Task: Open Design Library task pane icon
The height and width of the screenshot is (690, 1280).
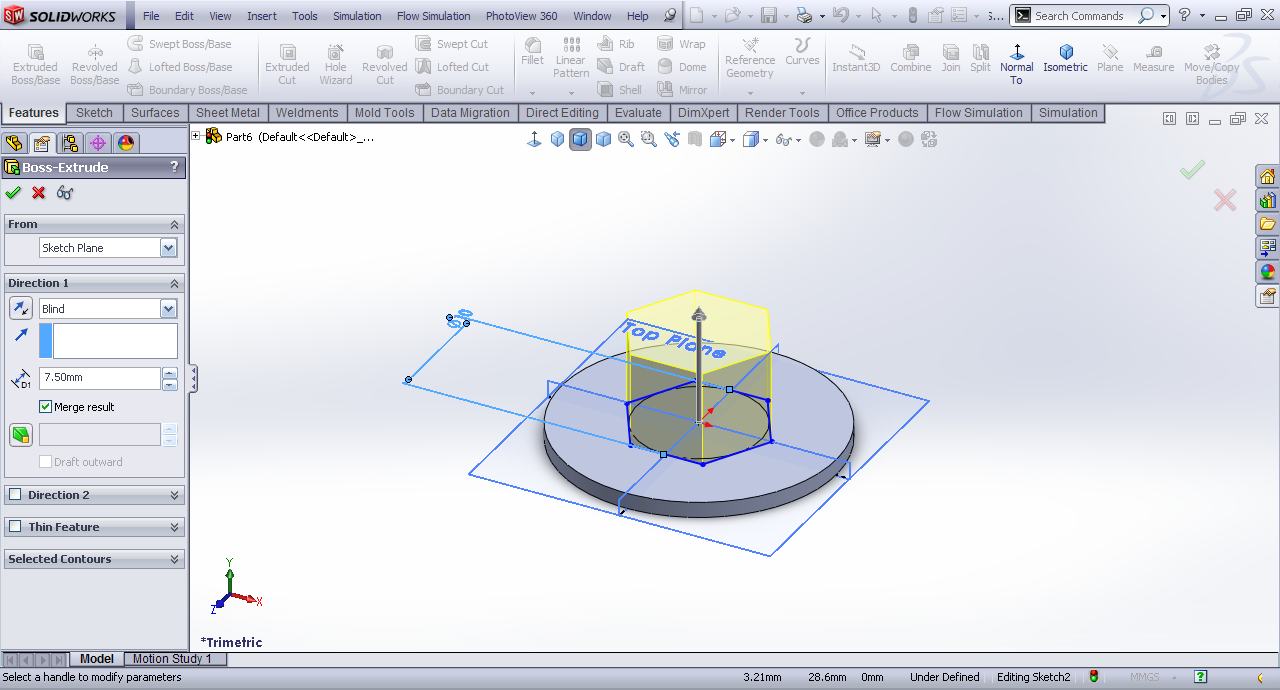Action: pyautogui.click(x=1268, y=200)
